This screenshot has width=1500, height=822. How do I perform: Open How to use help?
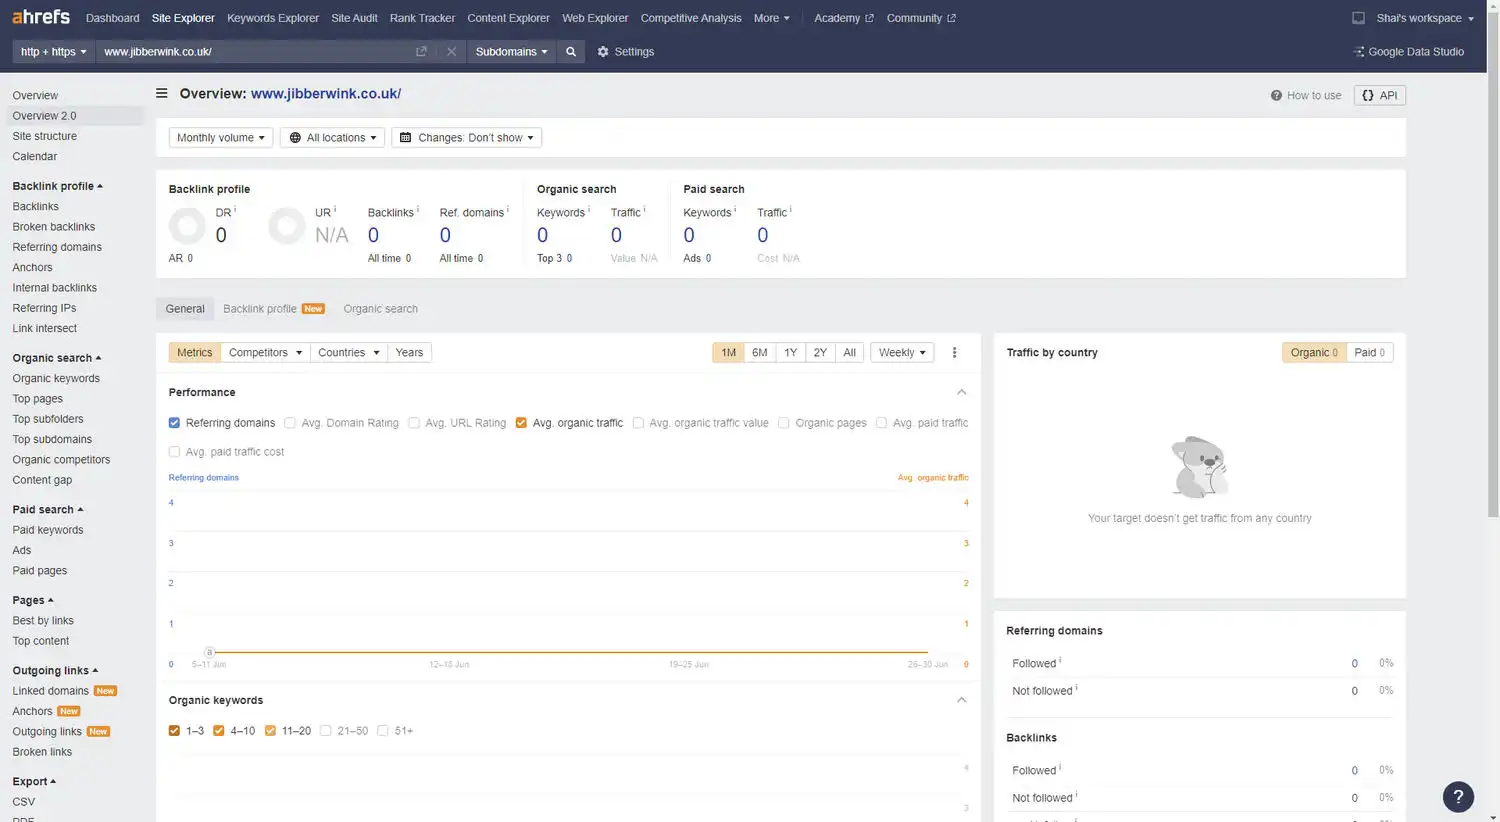1306,95
